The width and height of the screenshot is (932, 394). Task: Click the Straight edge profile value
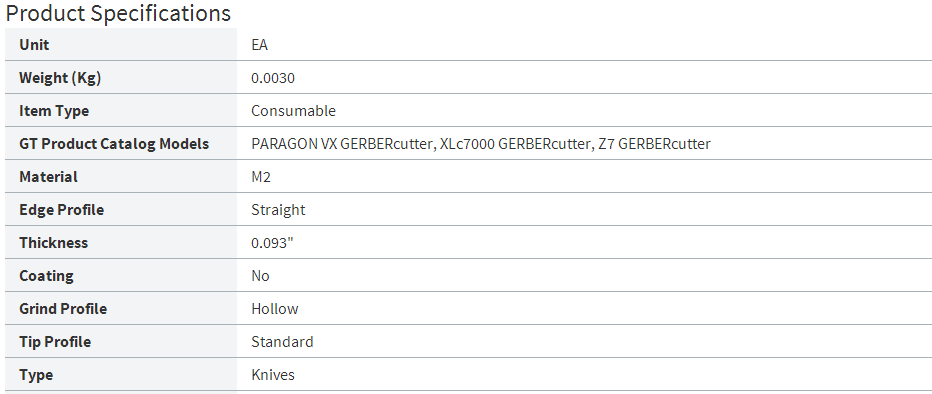278,210
